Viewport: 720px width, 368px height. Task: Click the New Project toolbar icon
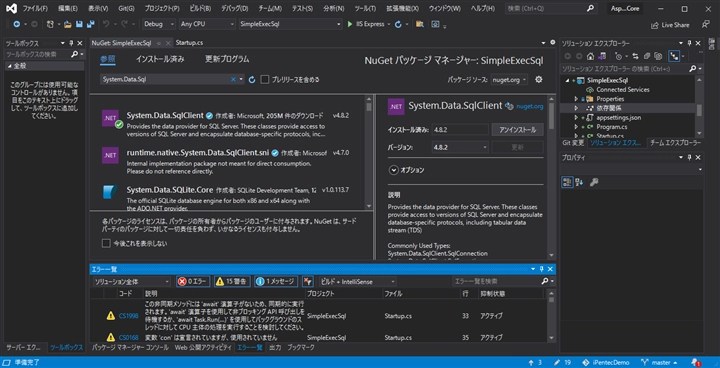[51, 24]
